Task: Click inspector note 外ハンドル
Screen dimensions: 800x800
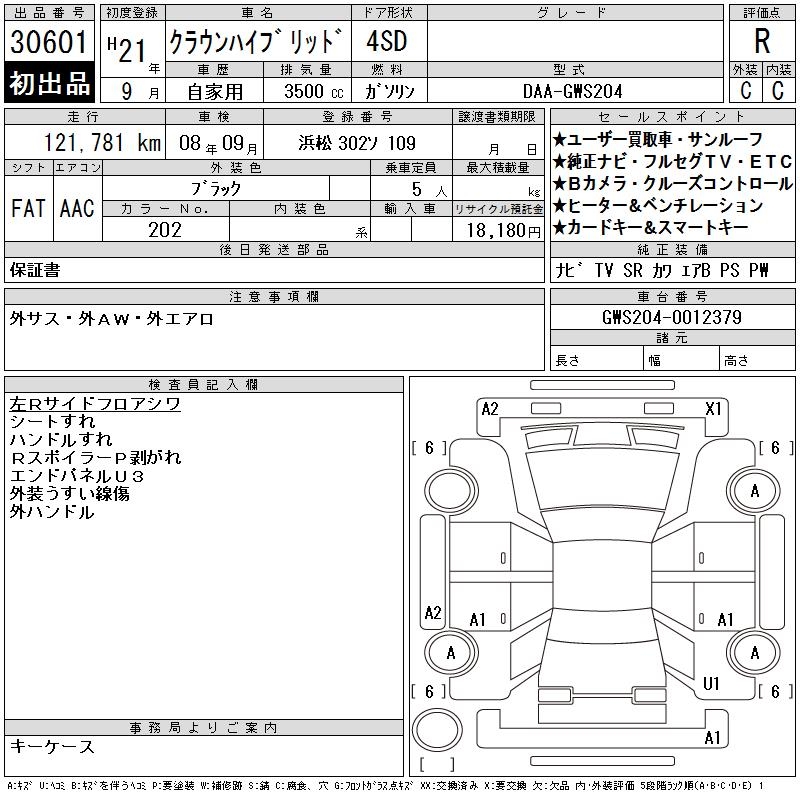Action: [x=52, y=512]
